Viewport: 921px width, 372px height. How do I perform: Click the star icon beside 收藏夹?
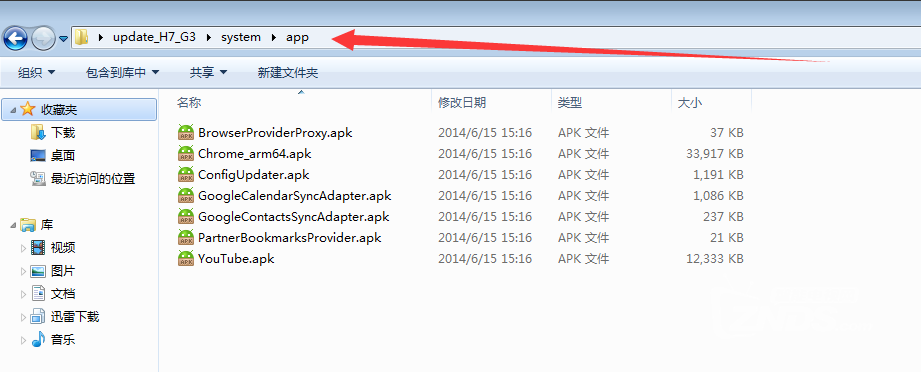28,109
